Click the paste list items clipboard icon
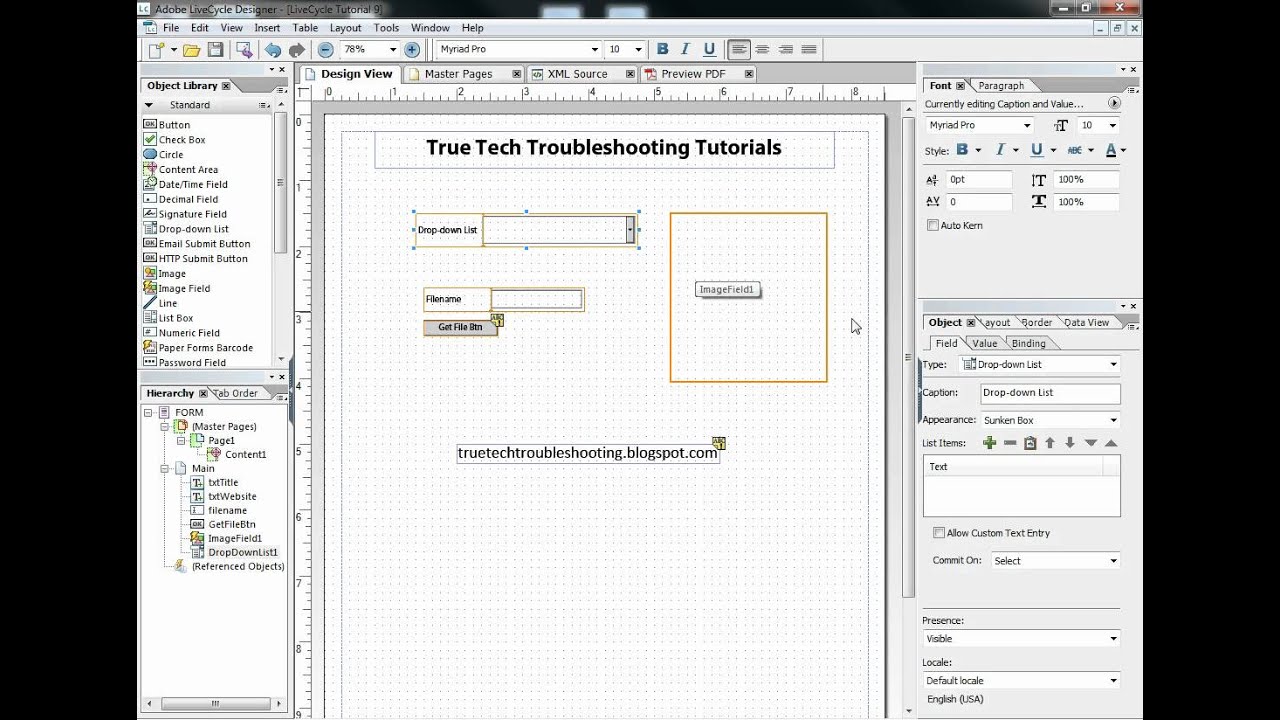The height and width of the screenshot is (720, 1280). (x=1030, y=442)
